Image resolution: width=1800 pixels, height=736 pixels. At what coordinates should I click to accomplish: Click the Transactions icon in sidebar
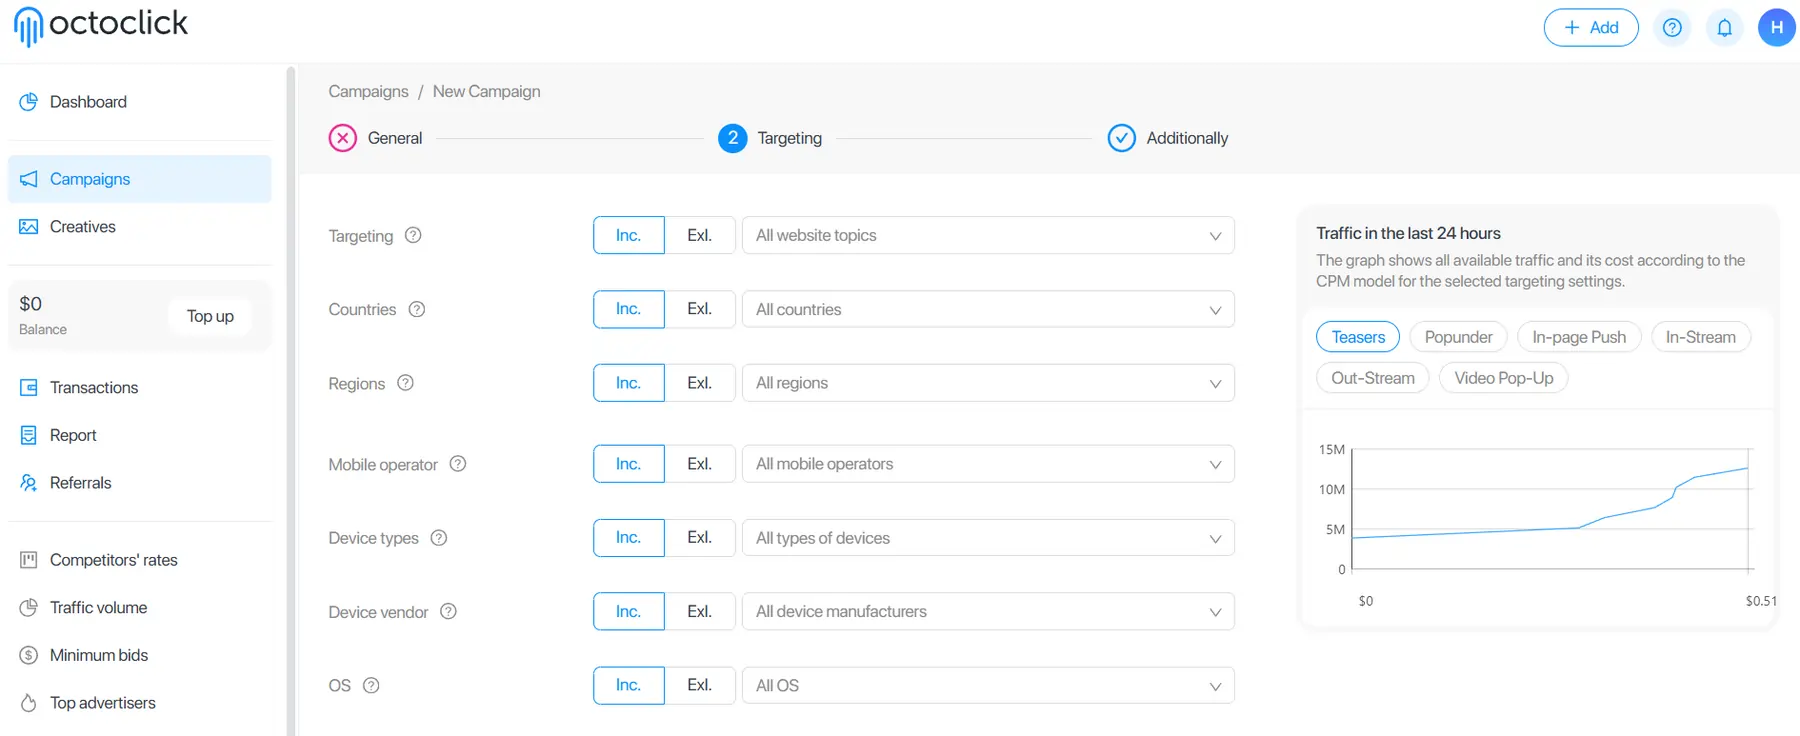[x=29, y=388]
